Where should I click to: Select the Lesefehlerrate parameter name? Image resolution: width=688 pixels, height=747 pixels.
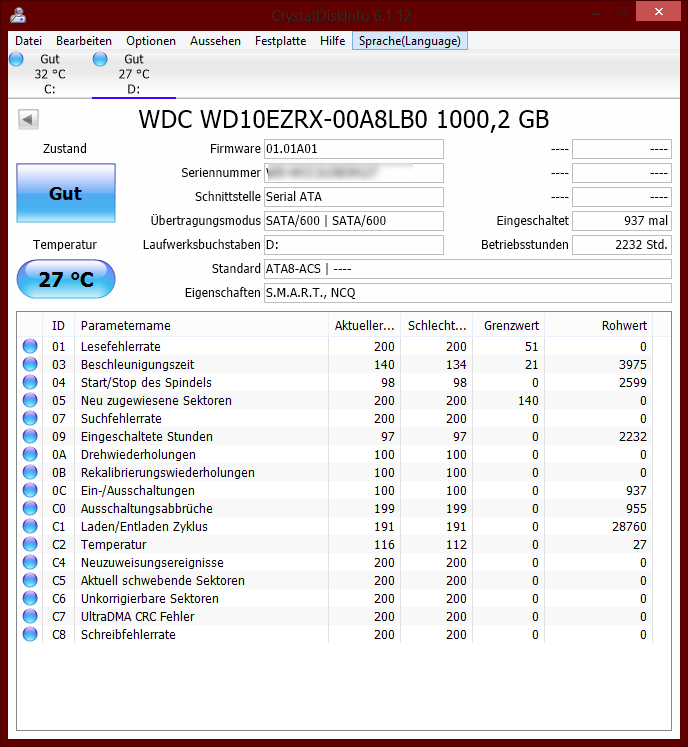point(121,347)
